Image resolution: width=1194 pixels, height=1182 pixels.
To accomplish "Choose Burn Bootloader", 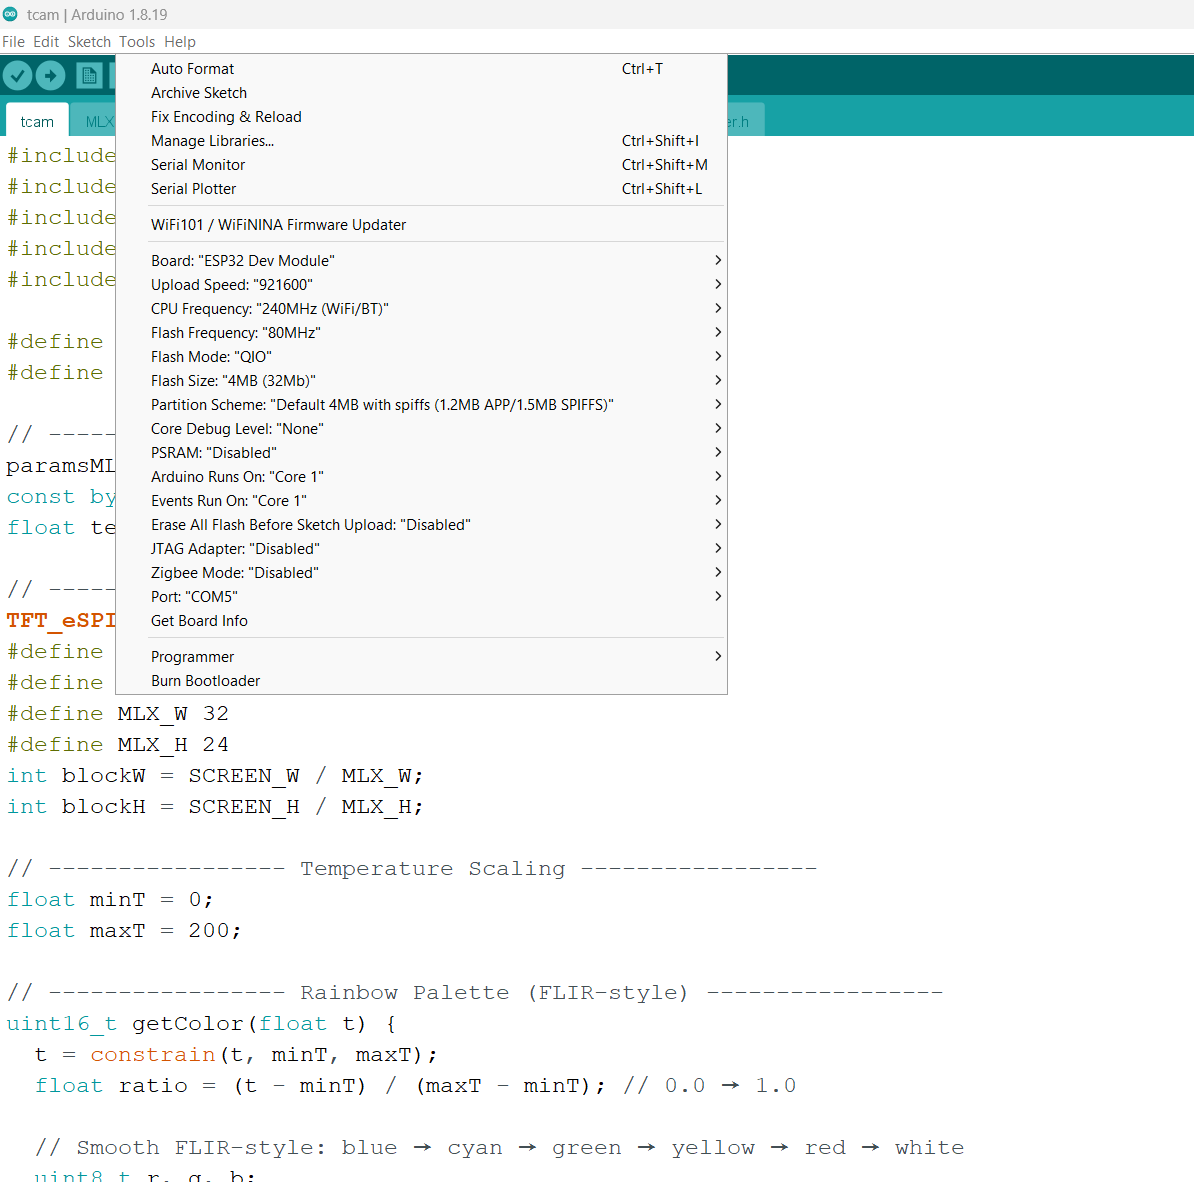I will pos(421,681).
